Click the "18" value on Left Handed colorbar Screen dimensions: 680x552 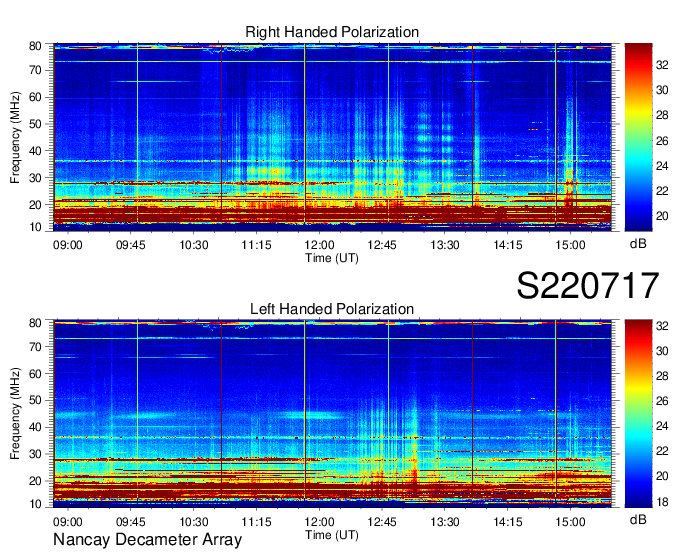click(x=662, y=502)
